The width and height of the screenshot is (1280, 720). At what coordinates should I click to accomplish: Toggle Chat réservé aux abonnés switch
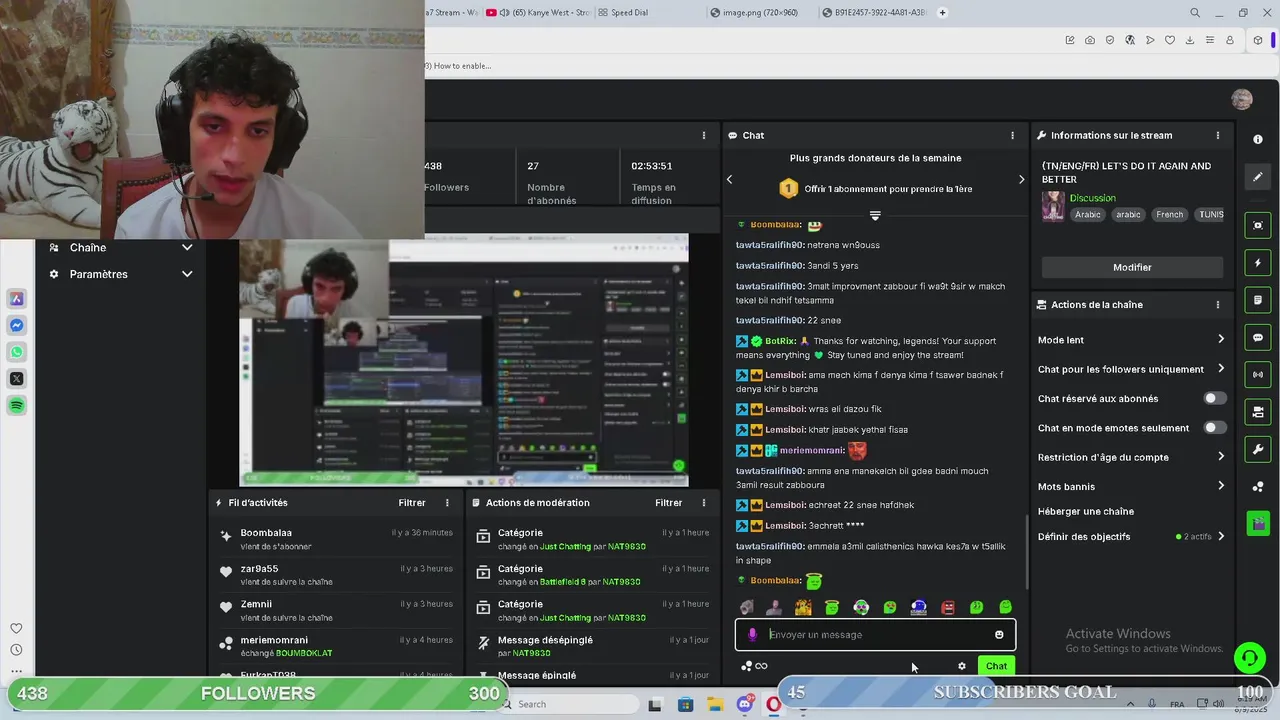[1214, 398]
